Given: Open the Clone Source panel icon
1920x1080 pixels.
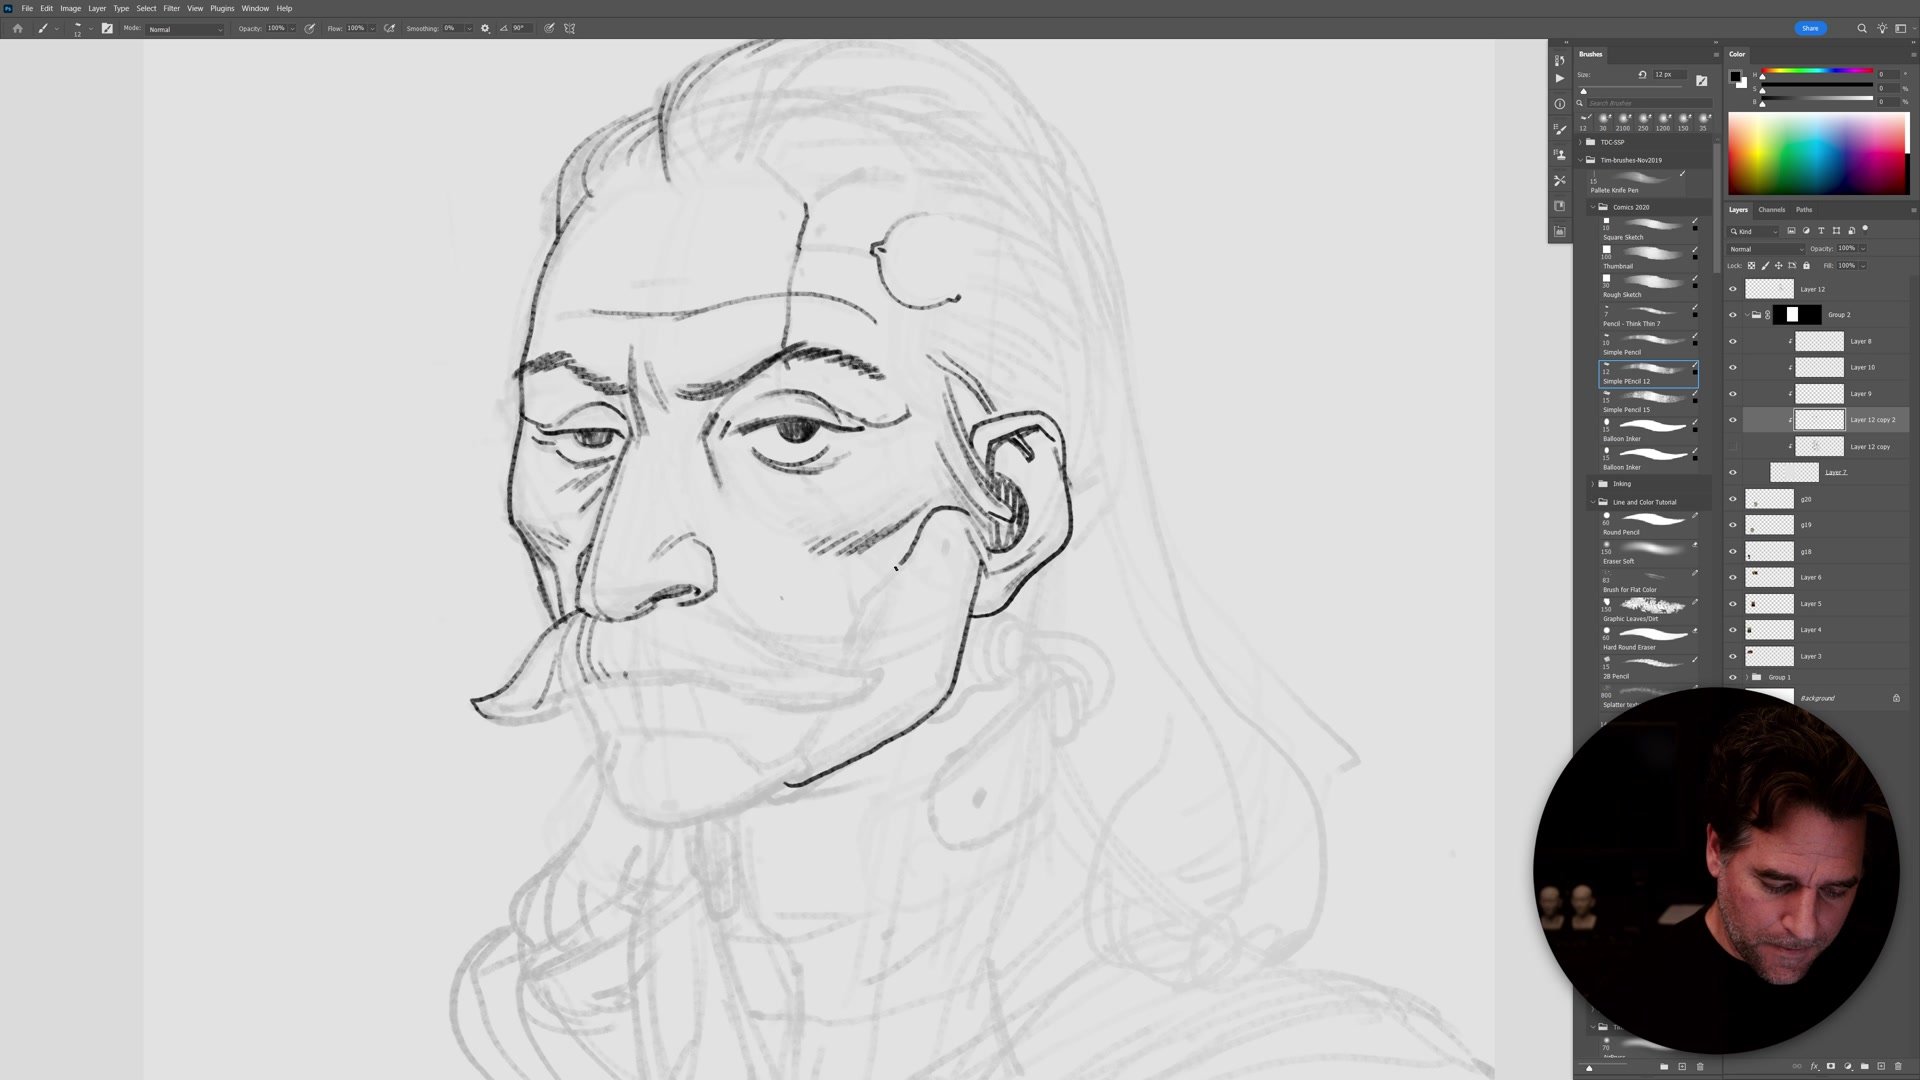Looking at the screenshot, I should (x=1560, y=155).
